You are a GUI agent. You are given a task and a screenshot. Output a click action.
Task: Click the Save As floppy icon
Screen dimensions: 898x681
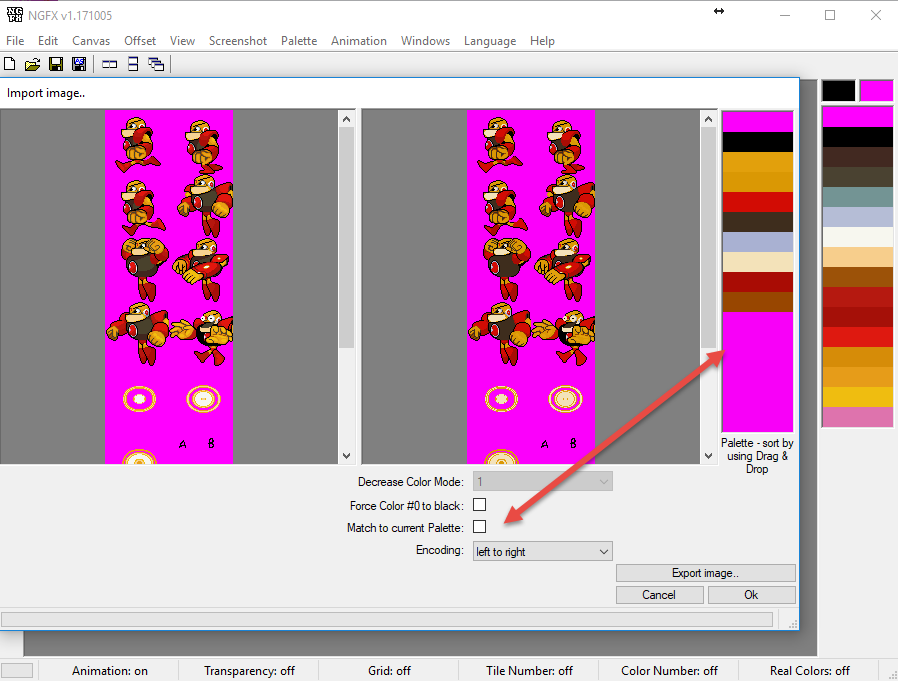tap(79, 64)
